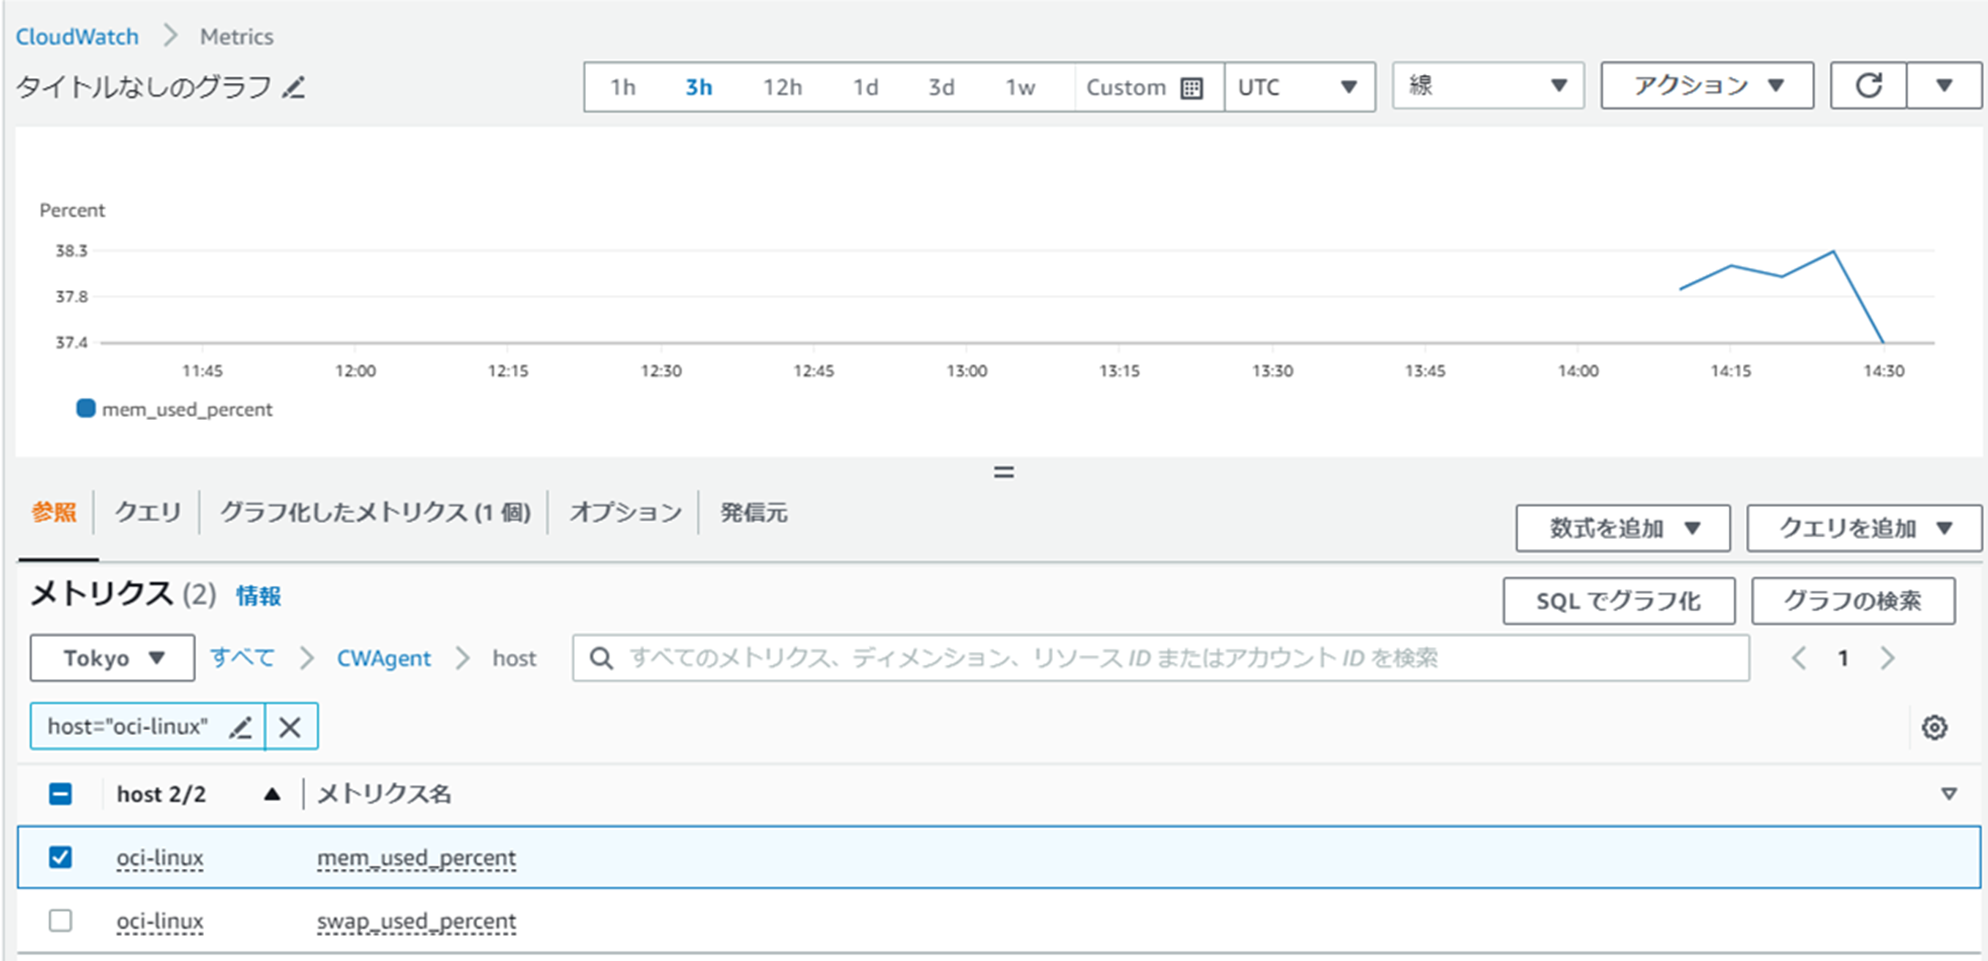Click oci-linux host in swap_used_percent row
The height and width of the screenshot is (961, 1988).
[x=160, y=921]
